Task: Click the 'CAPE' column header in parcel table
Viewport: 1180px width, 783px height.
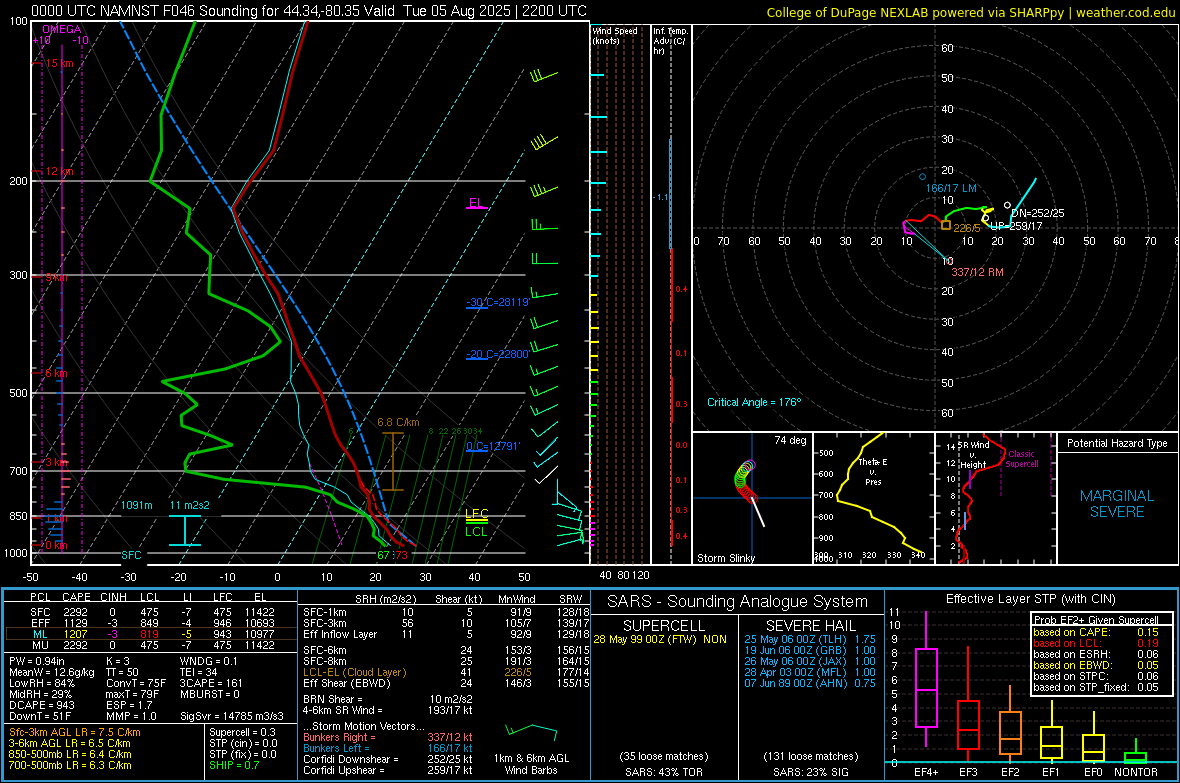Action: 76,597
